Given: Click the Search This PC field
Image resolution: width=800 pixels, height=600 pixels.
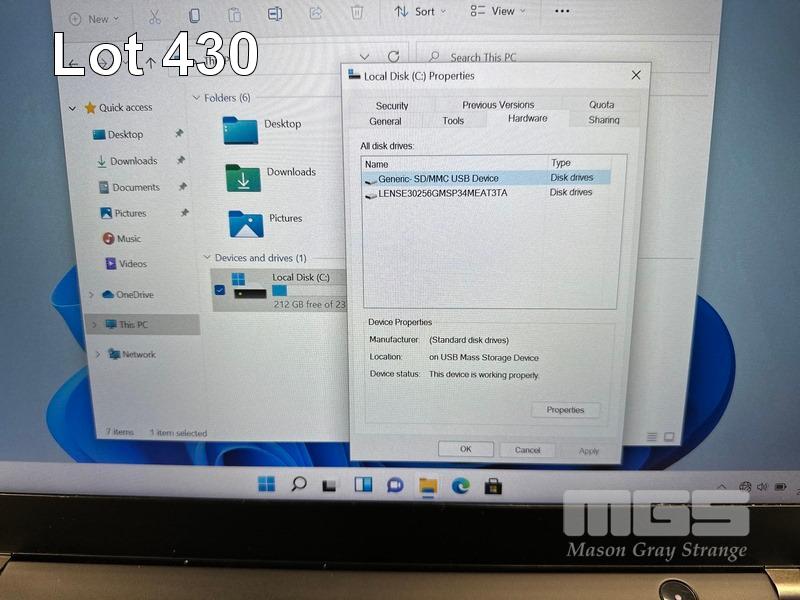Looking at the screenshot, I should [560, 58].
